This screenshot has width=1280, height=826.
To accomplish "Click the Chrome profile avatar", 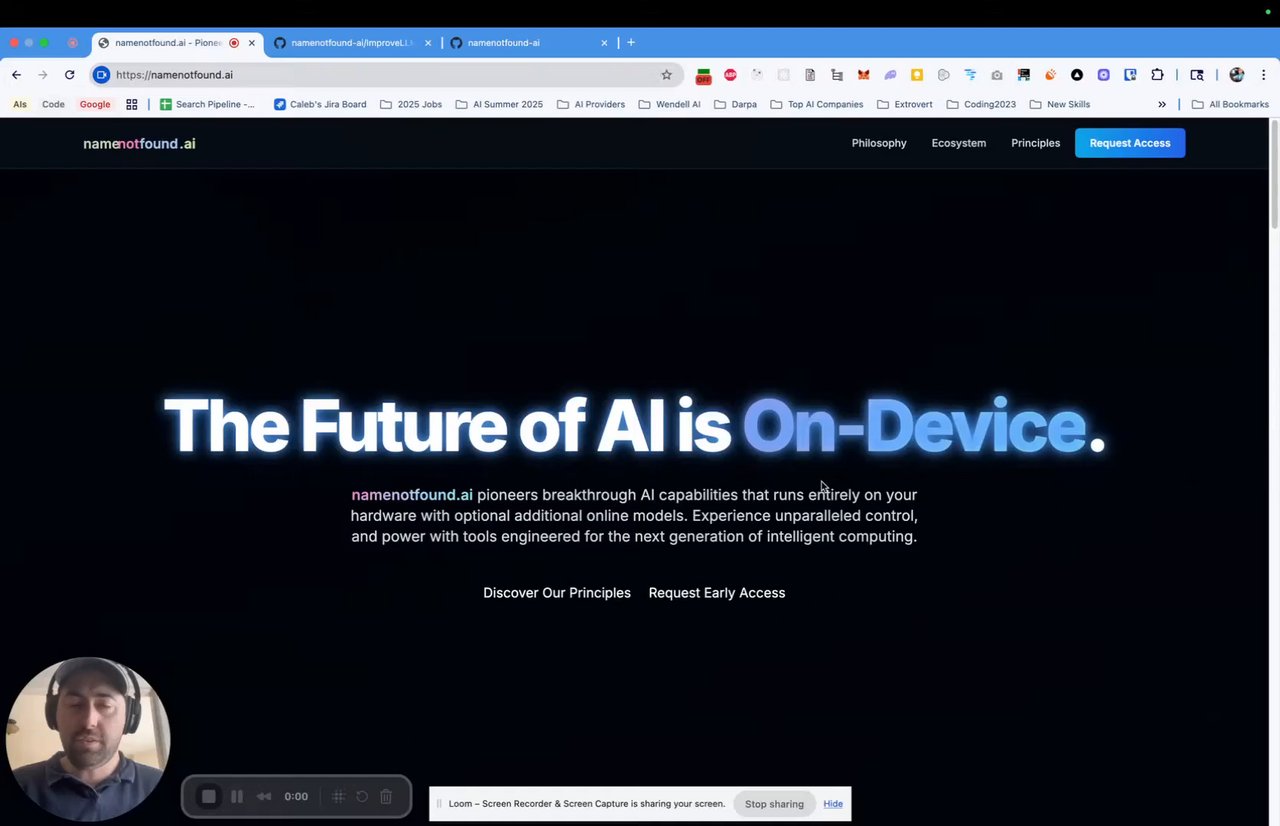I will (1237, 75).
